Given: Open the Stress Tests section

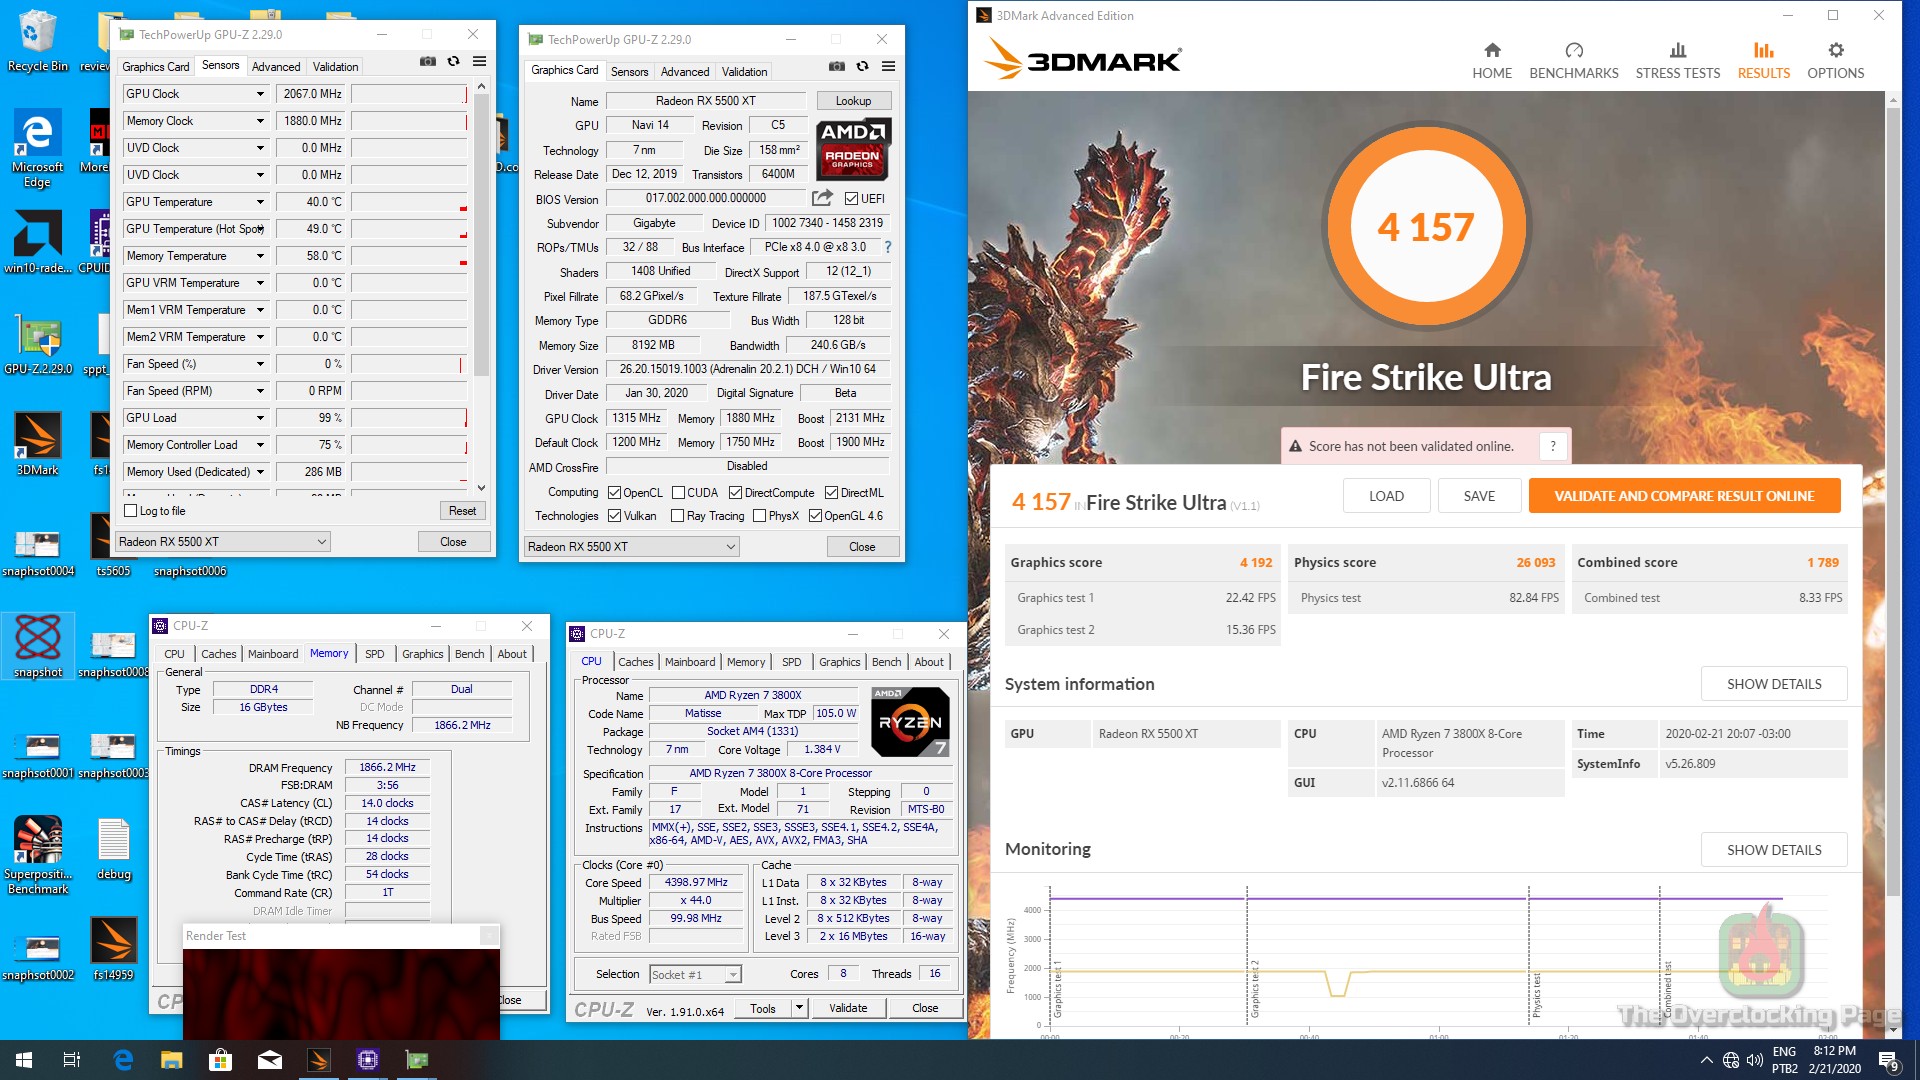Looking at the screenshot, I should pyautogui.click(x=1677, y=60).
